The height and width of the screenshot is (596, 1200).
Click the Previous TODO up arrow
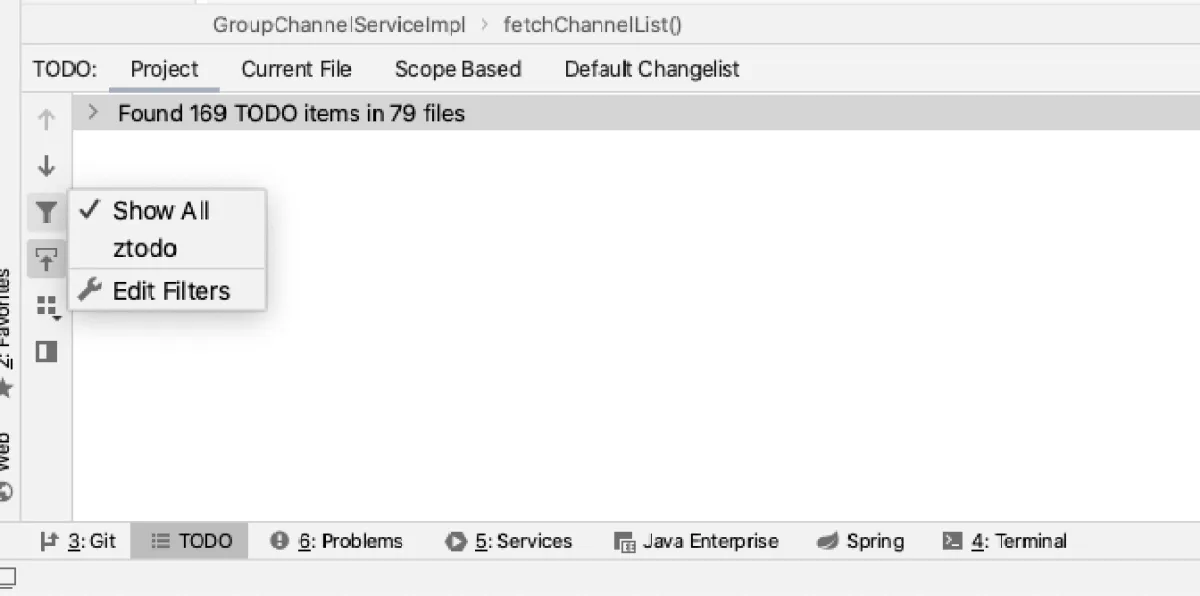click(46, 120)
